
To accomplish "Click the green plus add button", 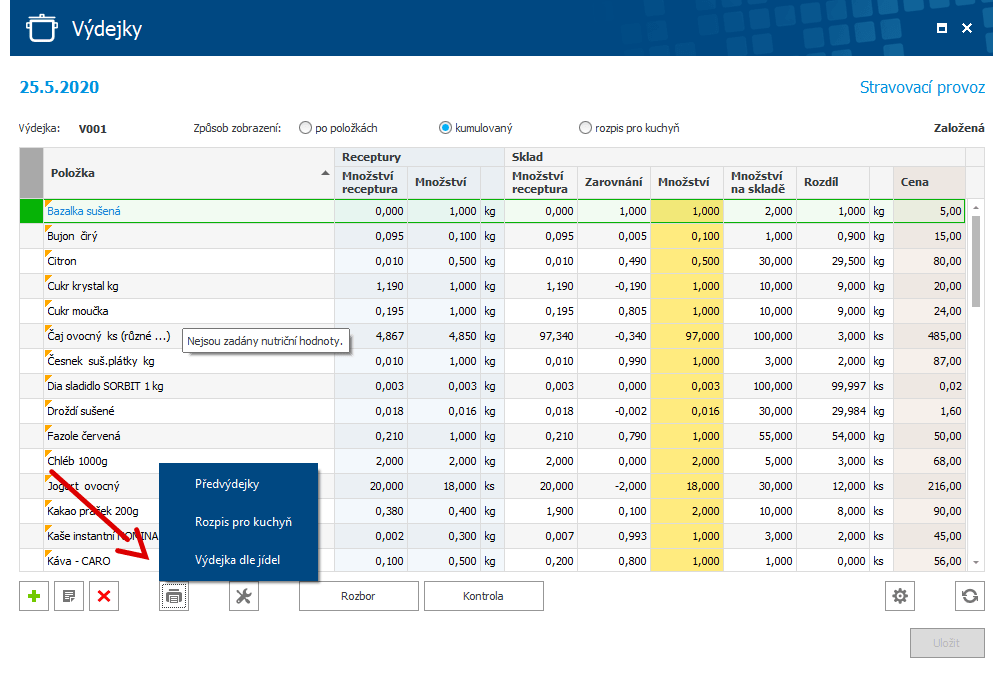I will click(x=34, y=596).
